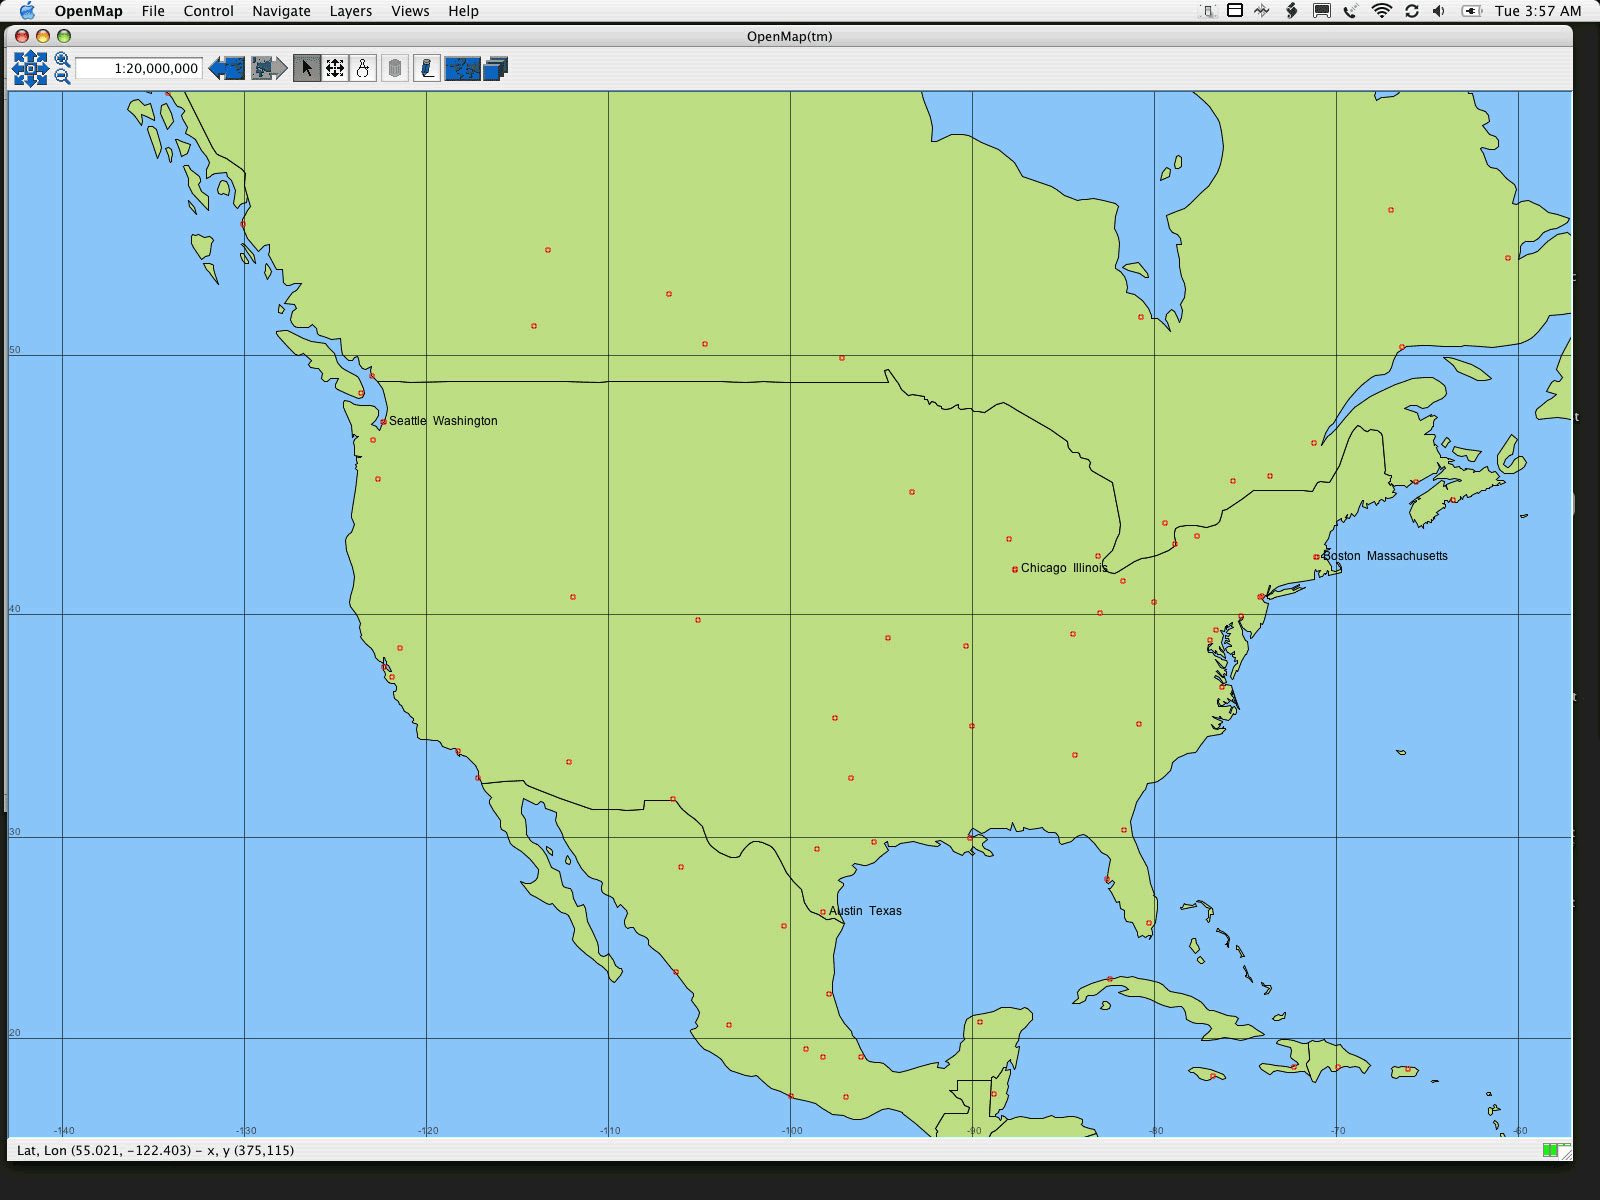Open the Layers menu
Image resolution: width=1600 pixels, height=1200 pixels.
pos(351,11)
